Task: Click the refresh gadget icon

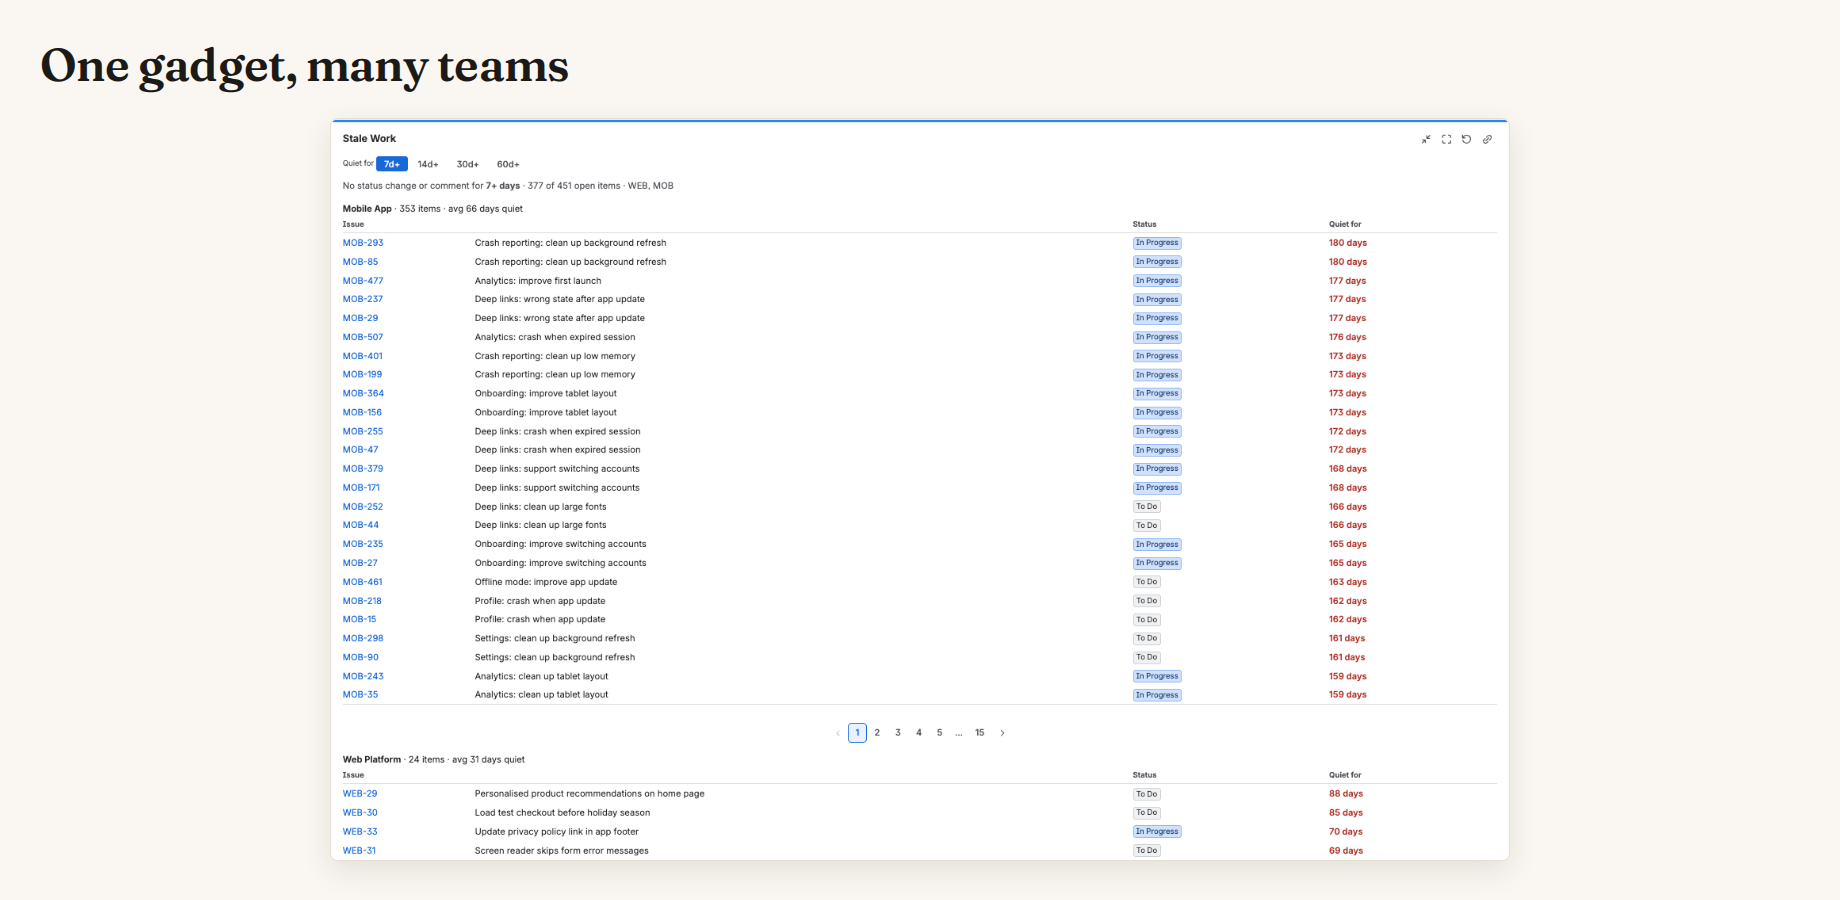Action: pos(1467,139)
